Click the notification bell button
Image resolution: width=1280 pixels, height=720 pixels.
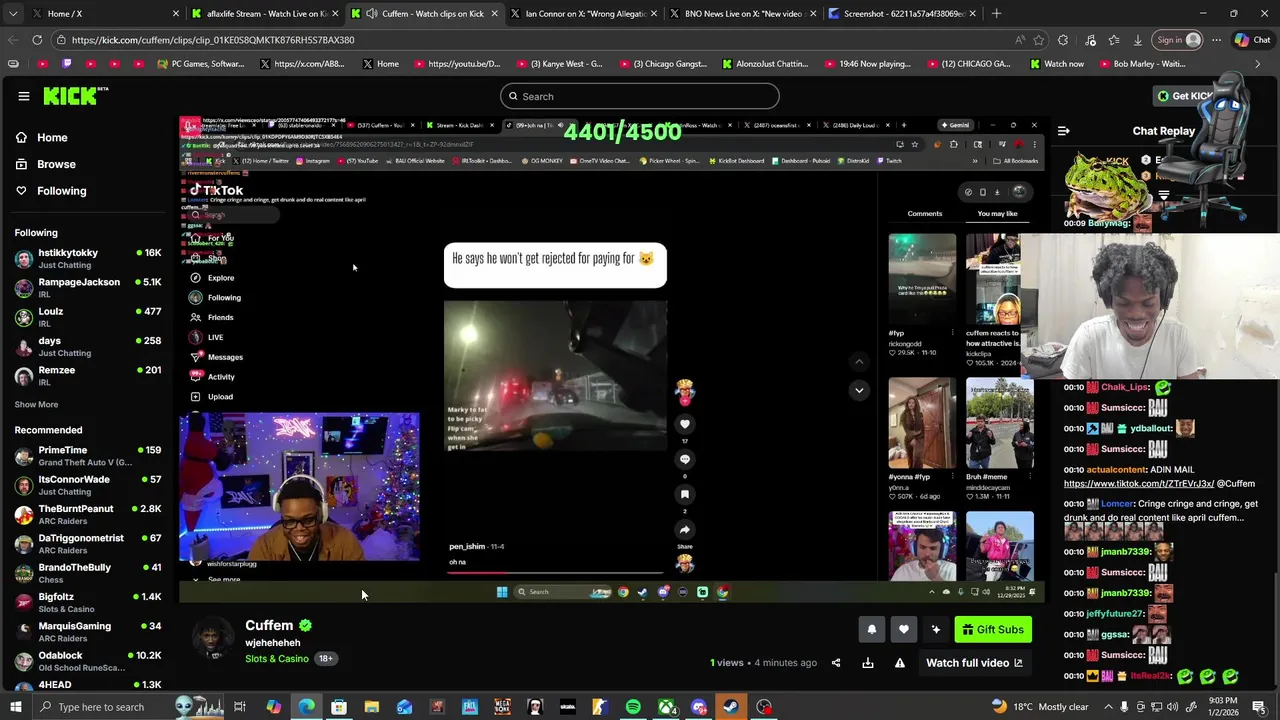(871, 629)
